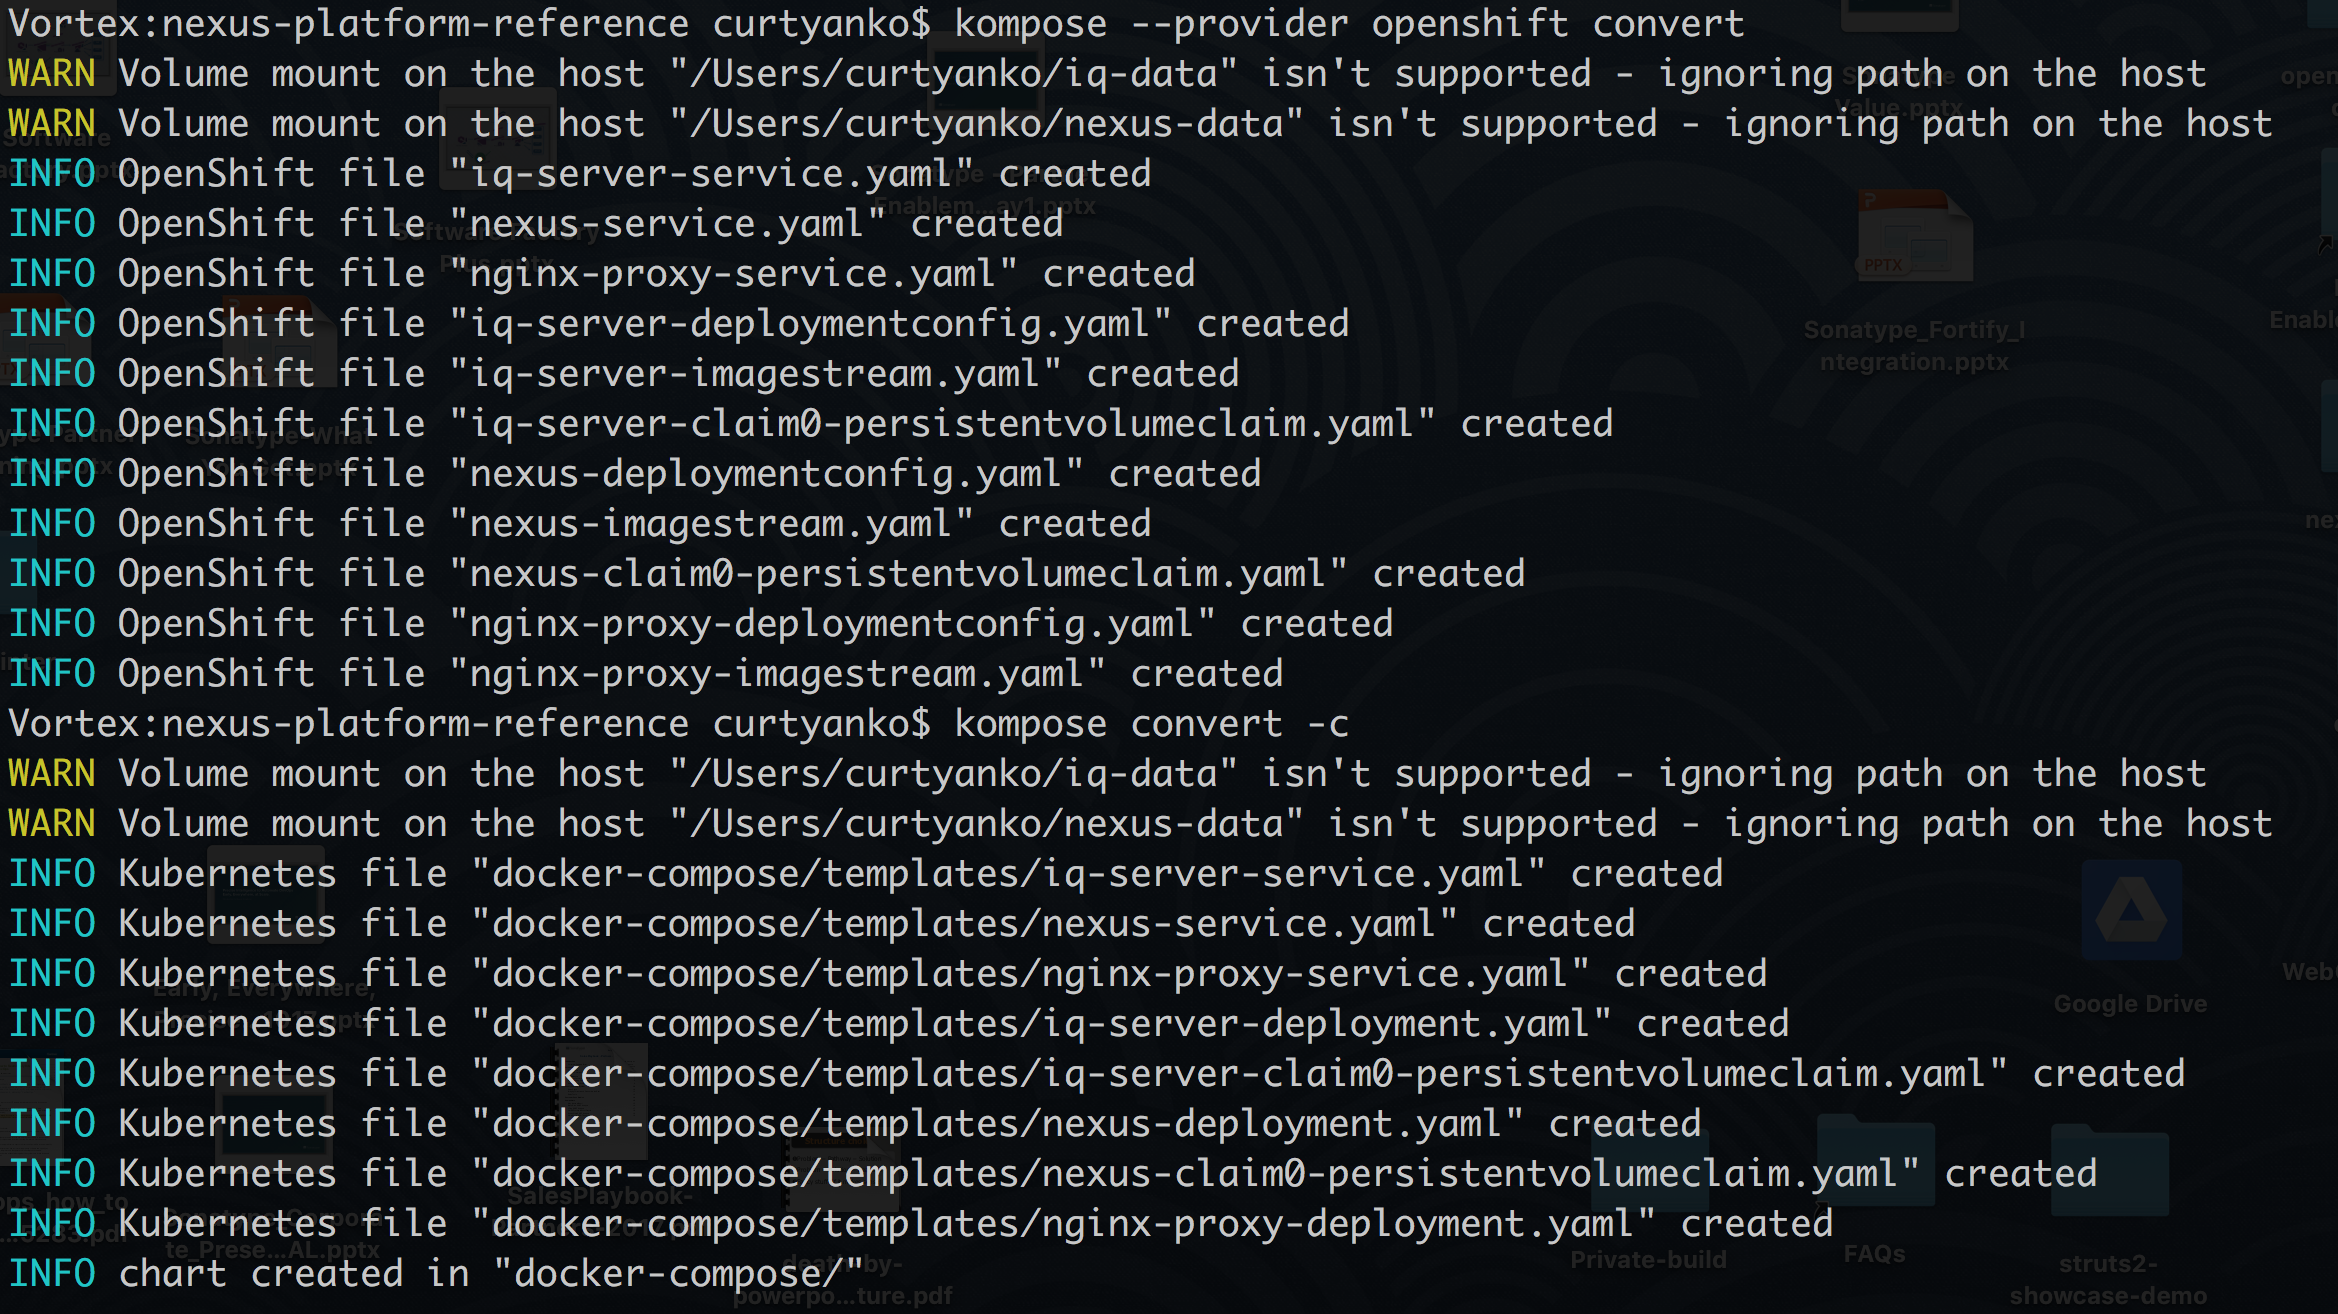Click the "iq-server-service.yaml" filename in OpenShift output
The height and width of the screenshot is (1314, 2338).
tap(711, 174)
